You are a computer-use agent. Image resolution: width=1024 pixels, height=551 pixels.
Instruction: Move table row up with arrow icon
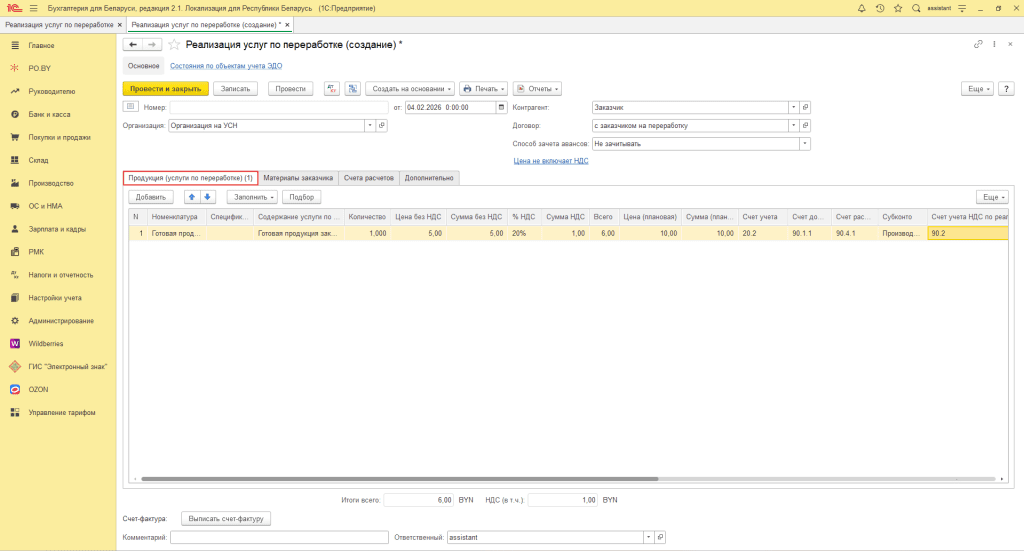(192, 197)
